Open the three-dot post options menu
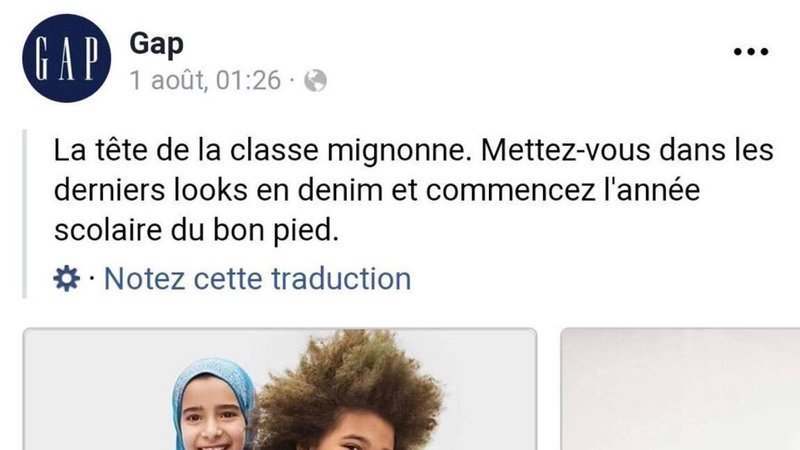Viewport: 800px width, 450px height. tap(751, 52)
